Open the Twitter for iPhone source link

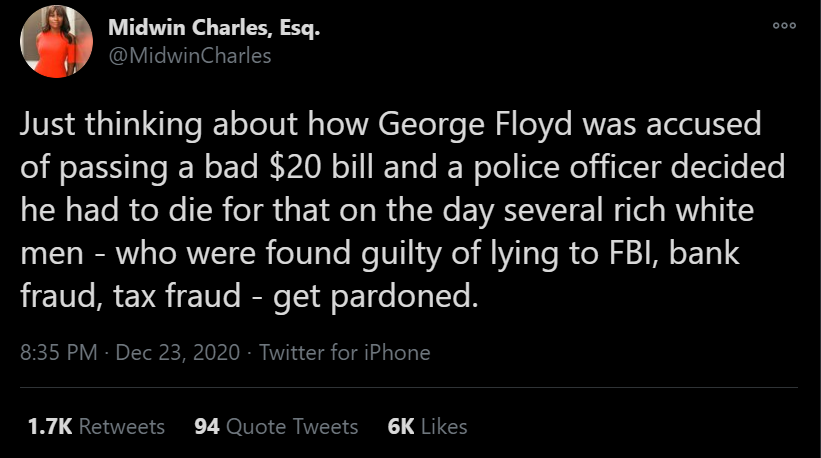click(x=344, y=352)
